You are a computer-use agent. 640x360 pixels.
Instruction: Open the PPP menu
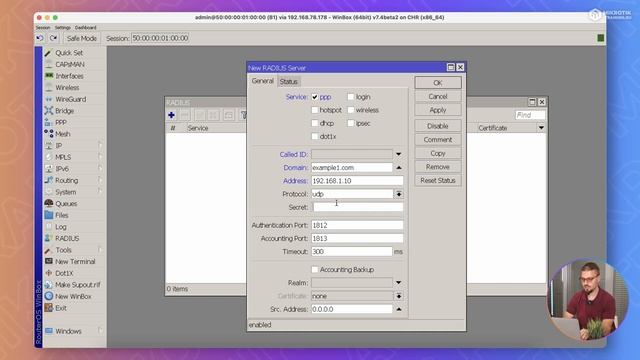pyautogui.click(x=60, y=122)
